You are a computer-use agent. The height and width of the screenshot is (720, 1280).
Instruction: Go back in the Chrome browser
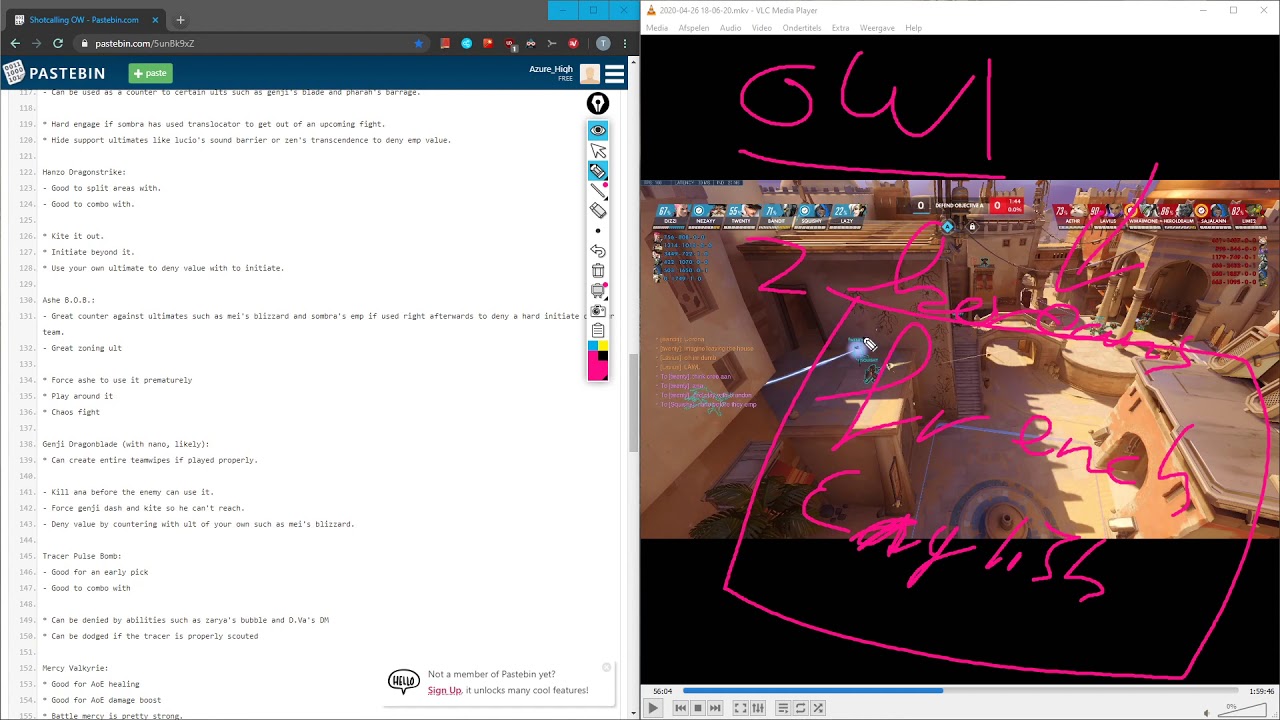pos(15,44)
